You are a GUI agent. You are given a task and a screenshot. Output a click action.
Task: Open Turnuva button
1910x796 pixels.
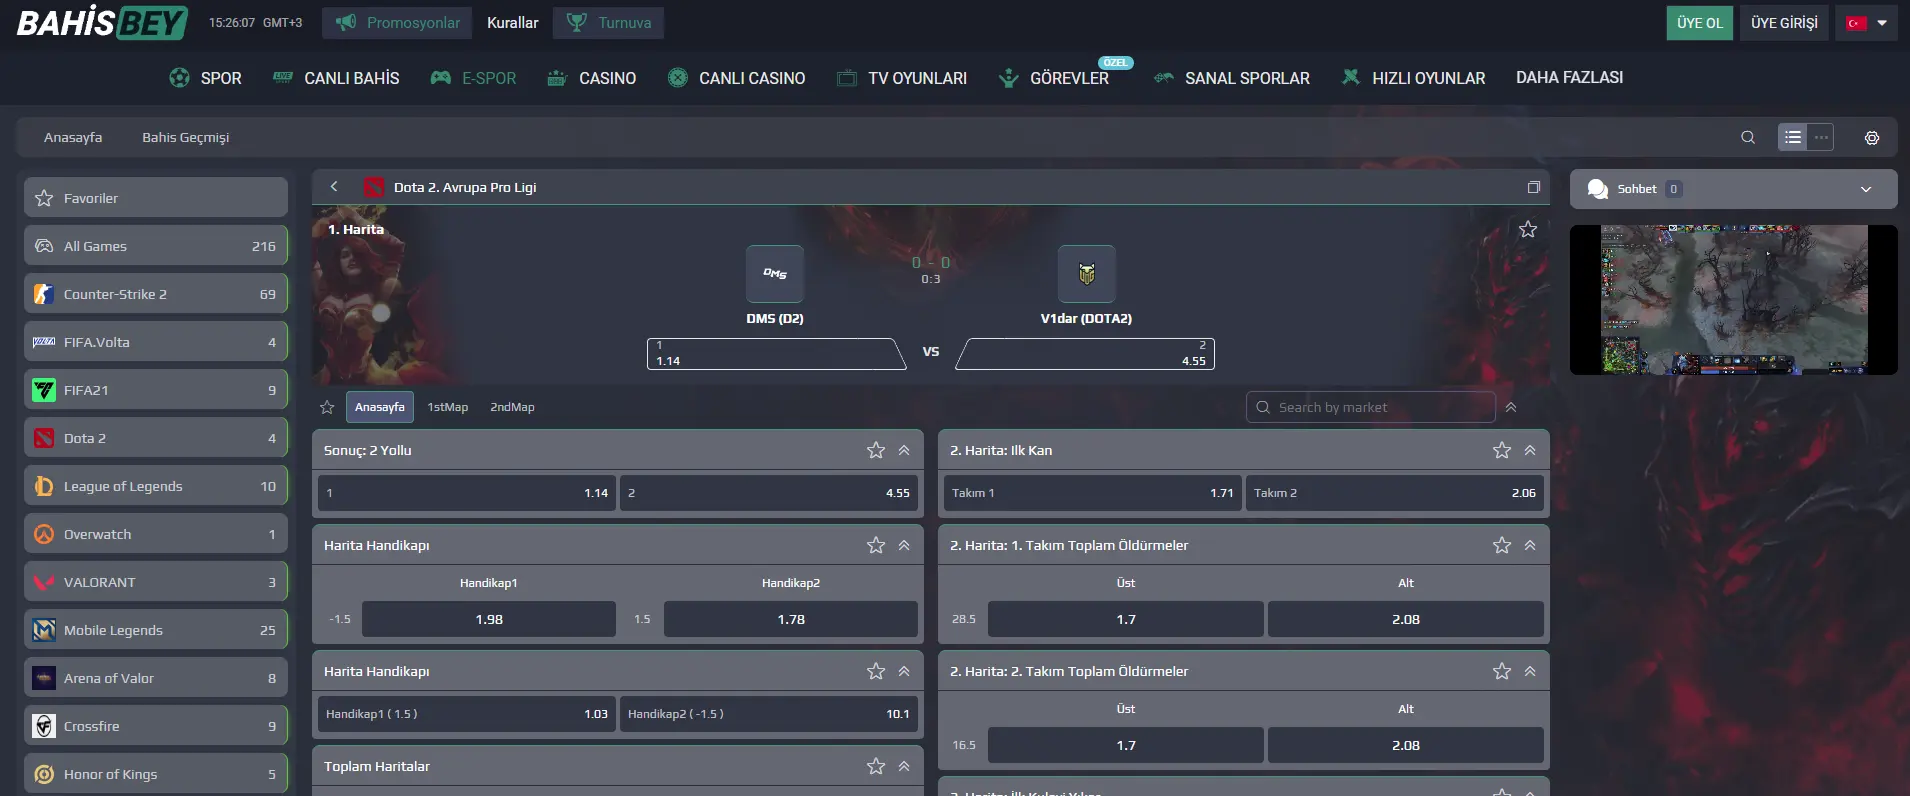[608, 22]
